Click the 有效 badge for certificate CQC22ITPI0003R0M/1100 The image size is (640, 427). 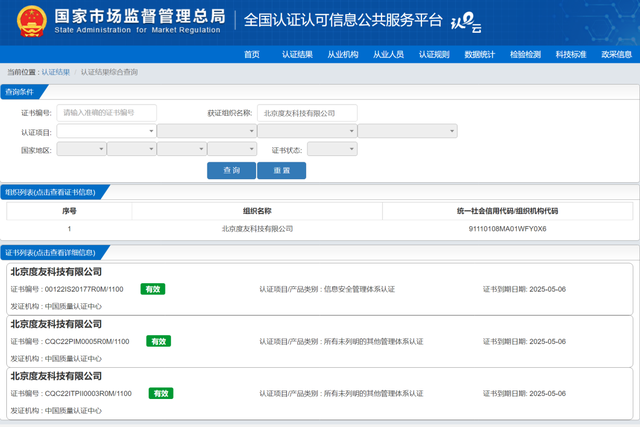[159, 393]
